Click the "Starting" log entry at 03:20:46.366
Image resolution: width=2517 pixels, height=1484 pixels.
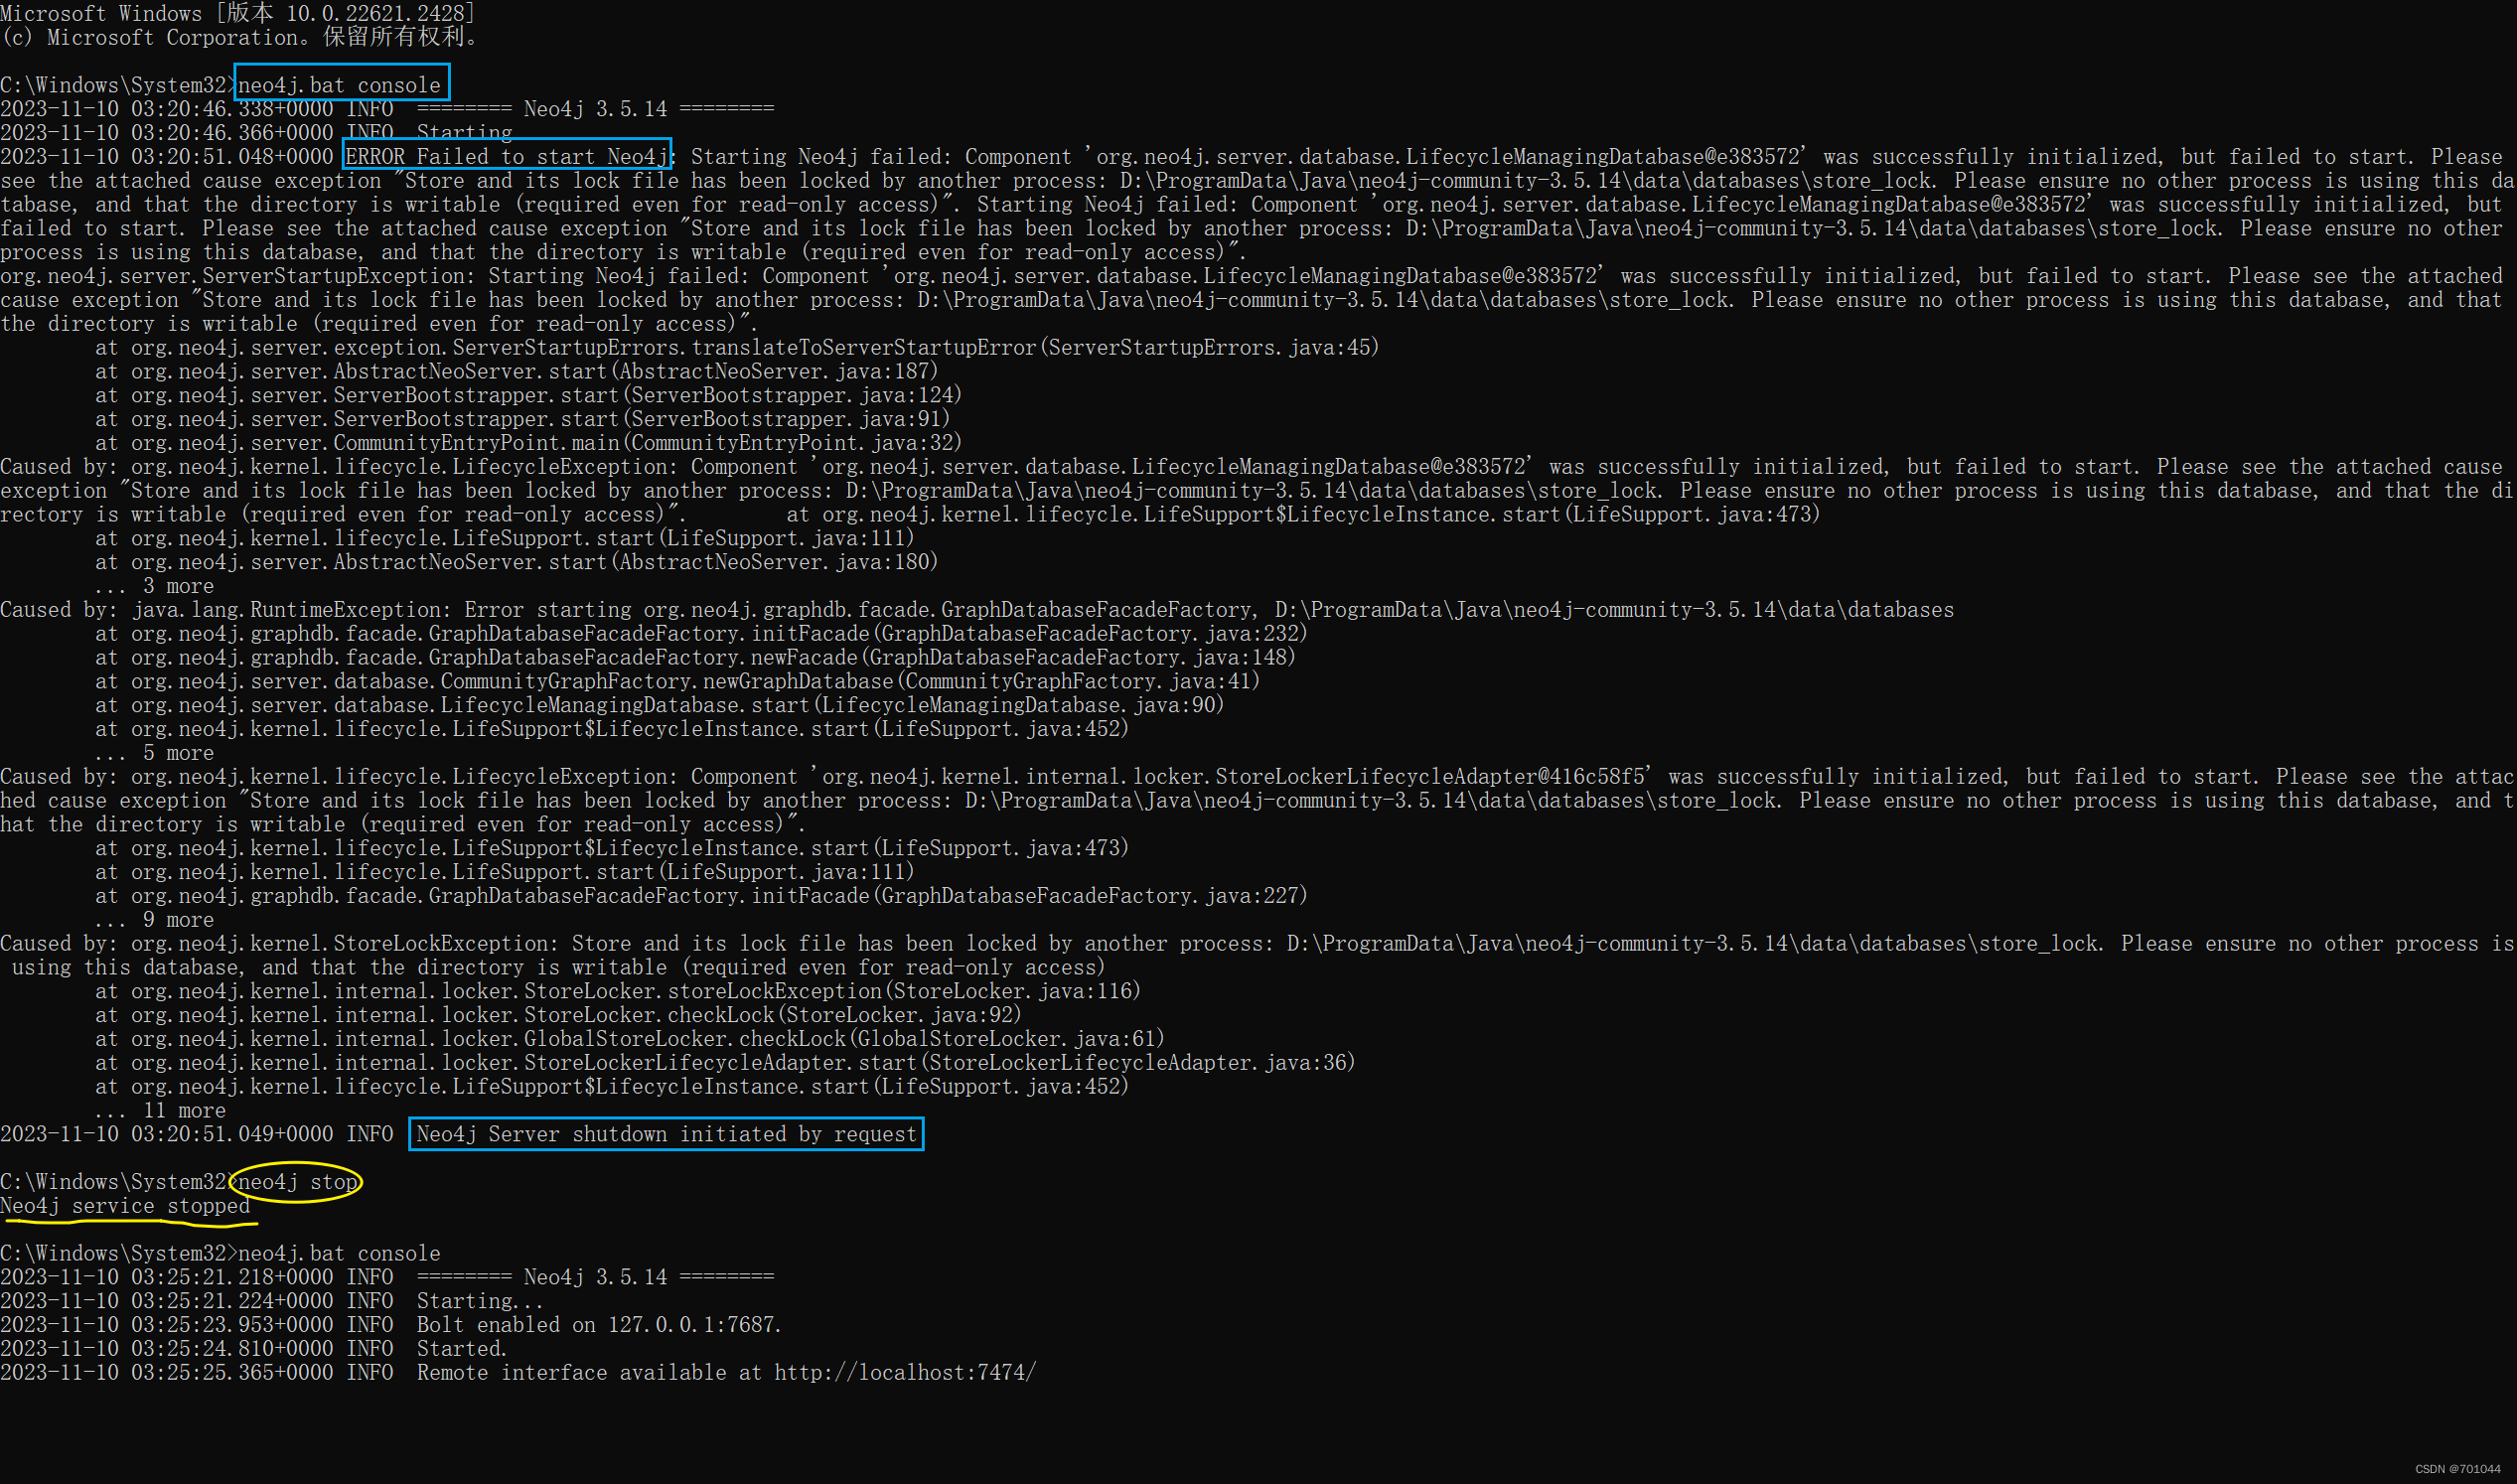point(465,132)
